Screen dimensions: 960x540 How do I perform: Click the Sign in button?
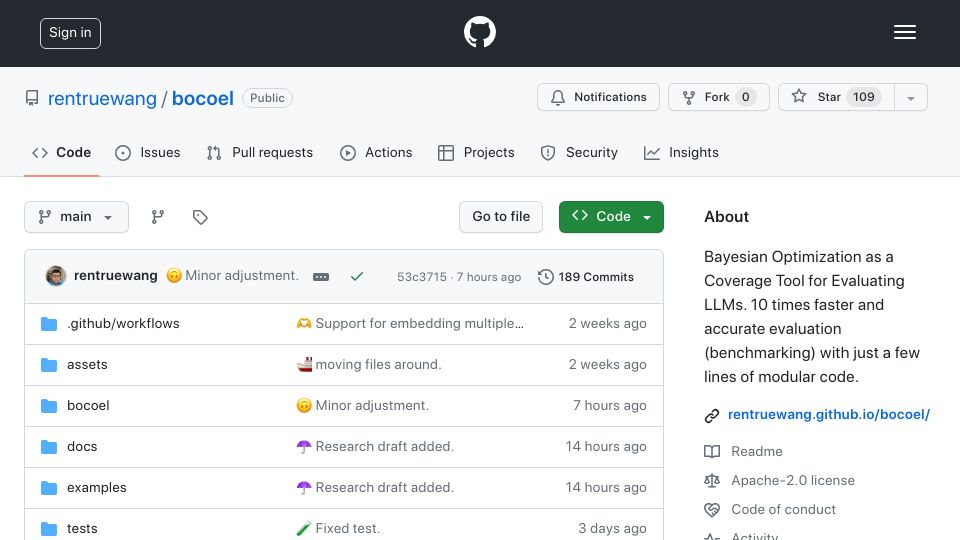click(70, 33)
